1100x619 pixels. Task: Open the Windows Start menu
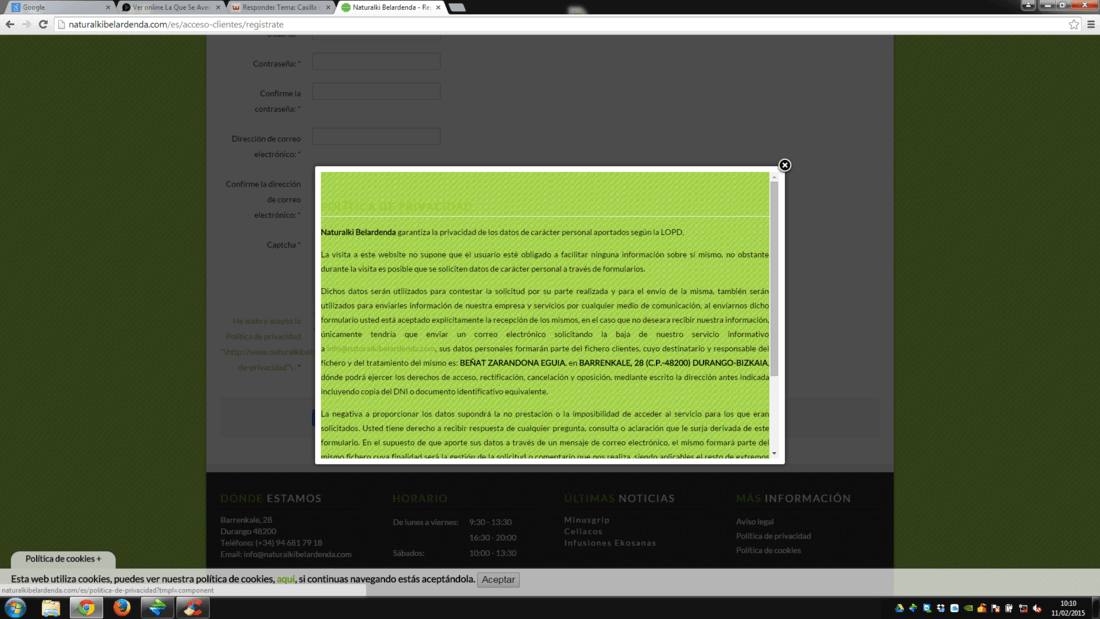click(15, 608)
